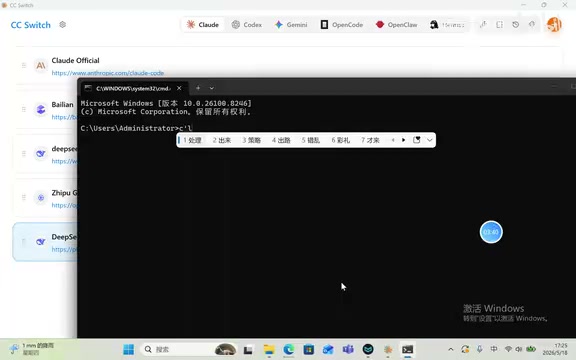Open File Explorer from the taskbar
576x360 pixels.
coord(269,350)
